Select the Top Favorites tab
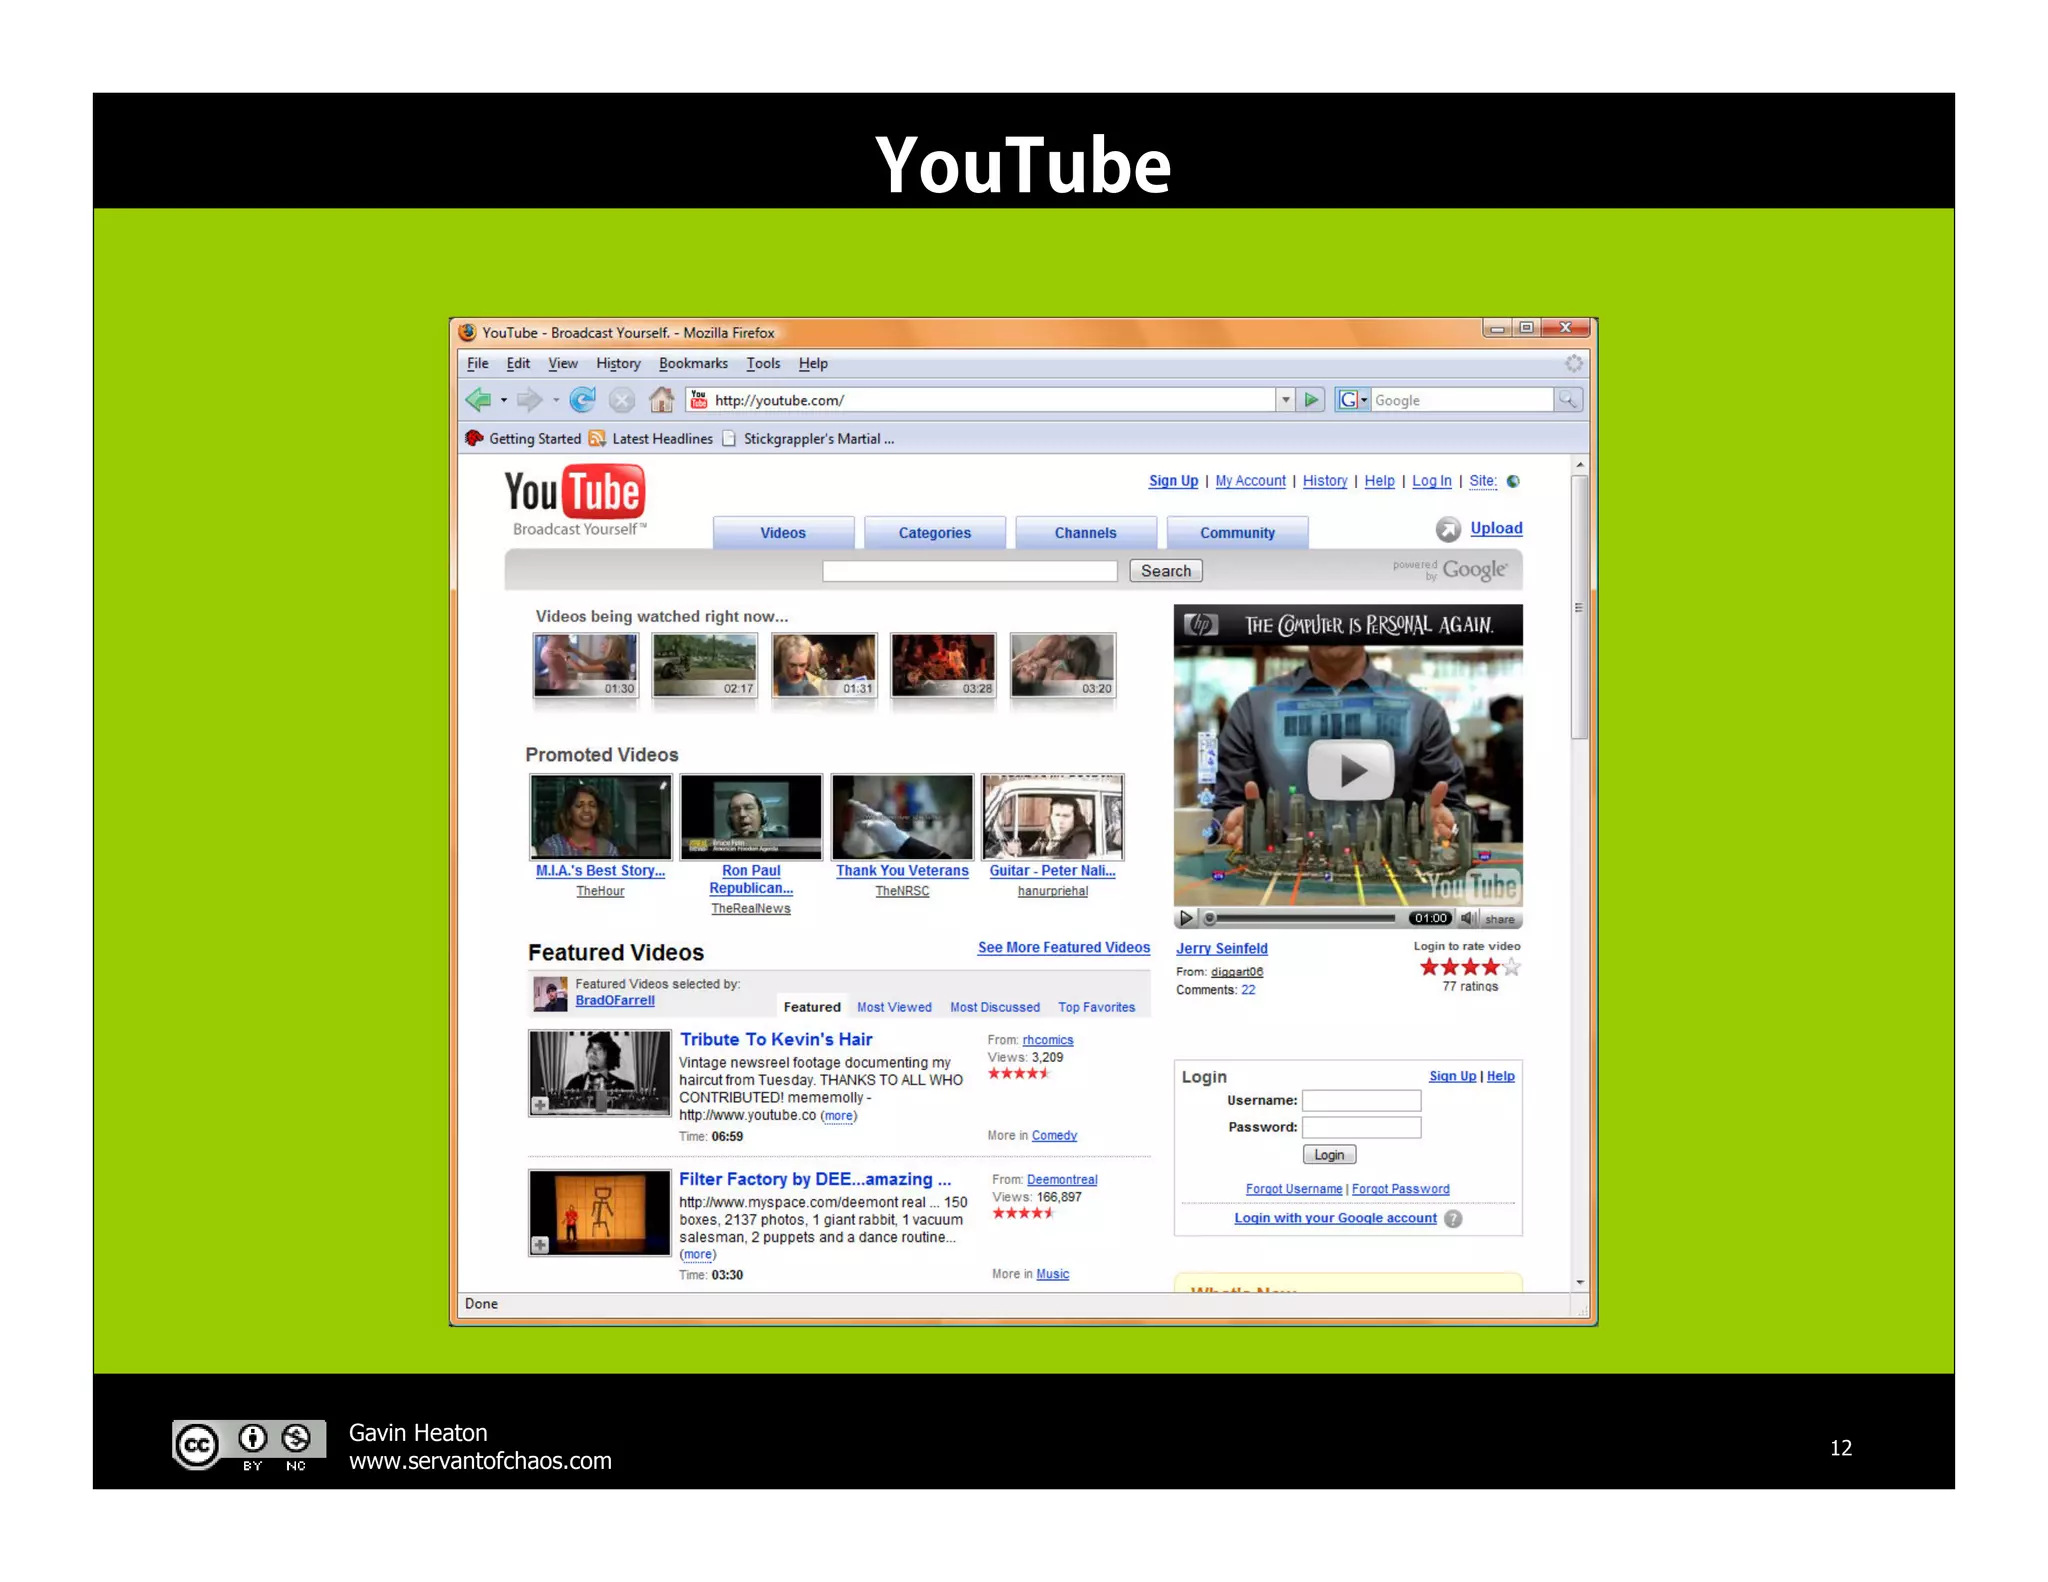Screen dimensions: 2048x1582 (1097, 1008)
